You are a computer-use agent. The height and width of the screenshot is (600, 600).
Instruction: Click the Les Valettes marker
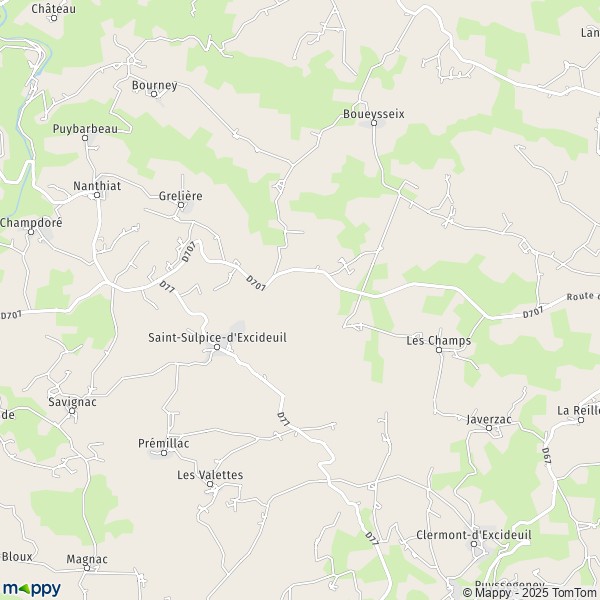pos(210,484)
